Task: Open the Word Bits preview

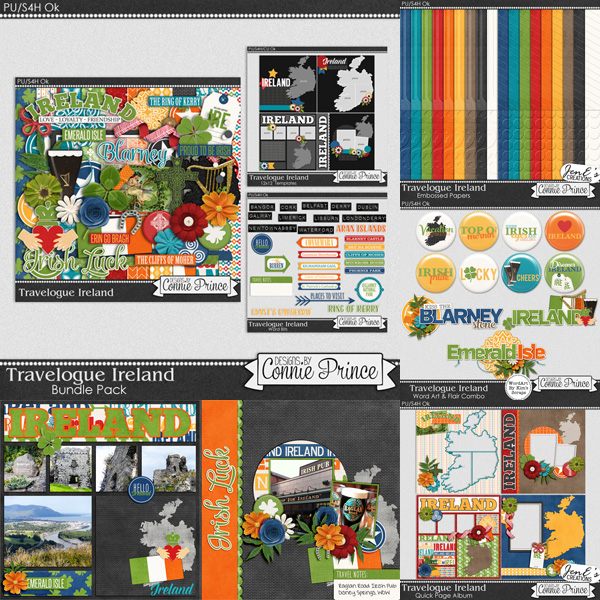Action: 317,262
